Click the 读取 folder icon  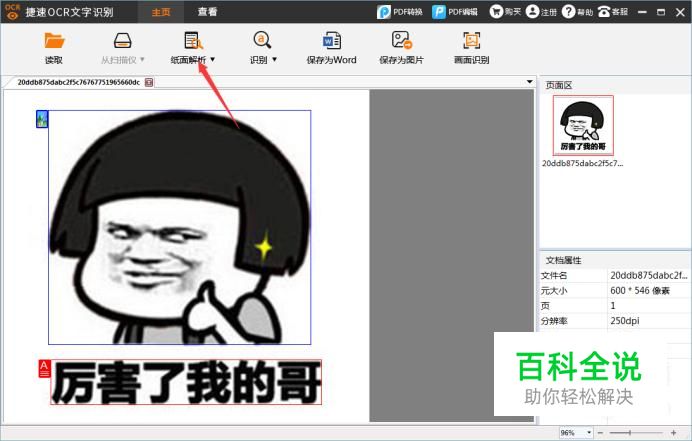click(x=54, y=41)
